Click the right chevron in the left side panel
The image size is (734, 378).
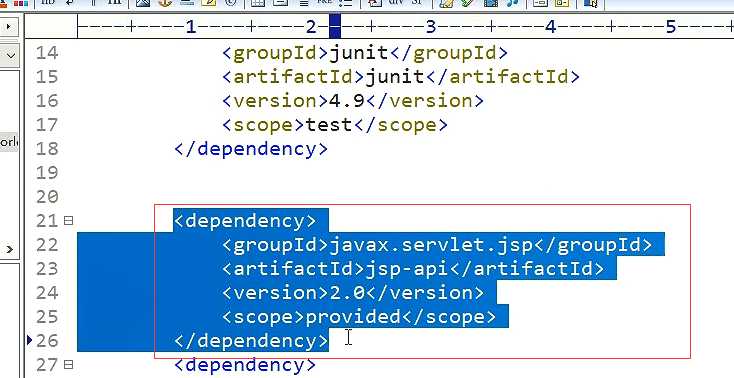[x=9, y=250]
